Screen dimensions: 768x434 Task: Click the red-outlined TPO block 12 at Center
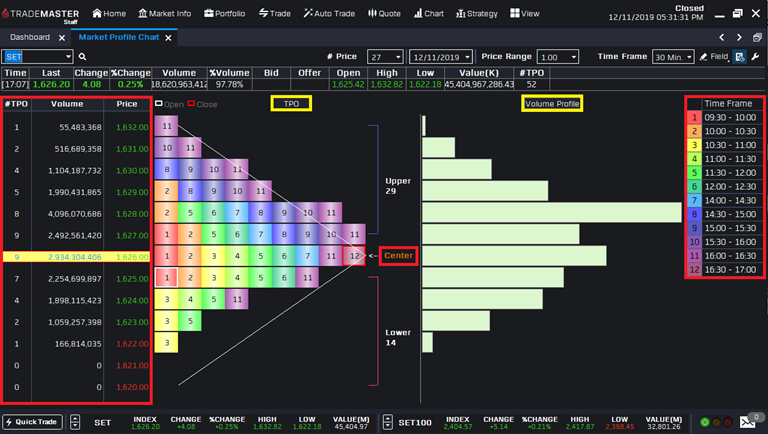coord(354,256)
